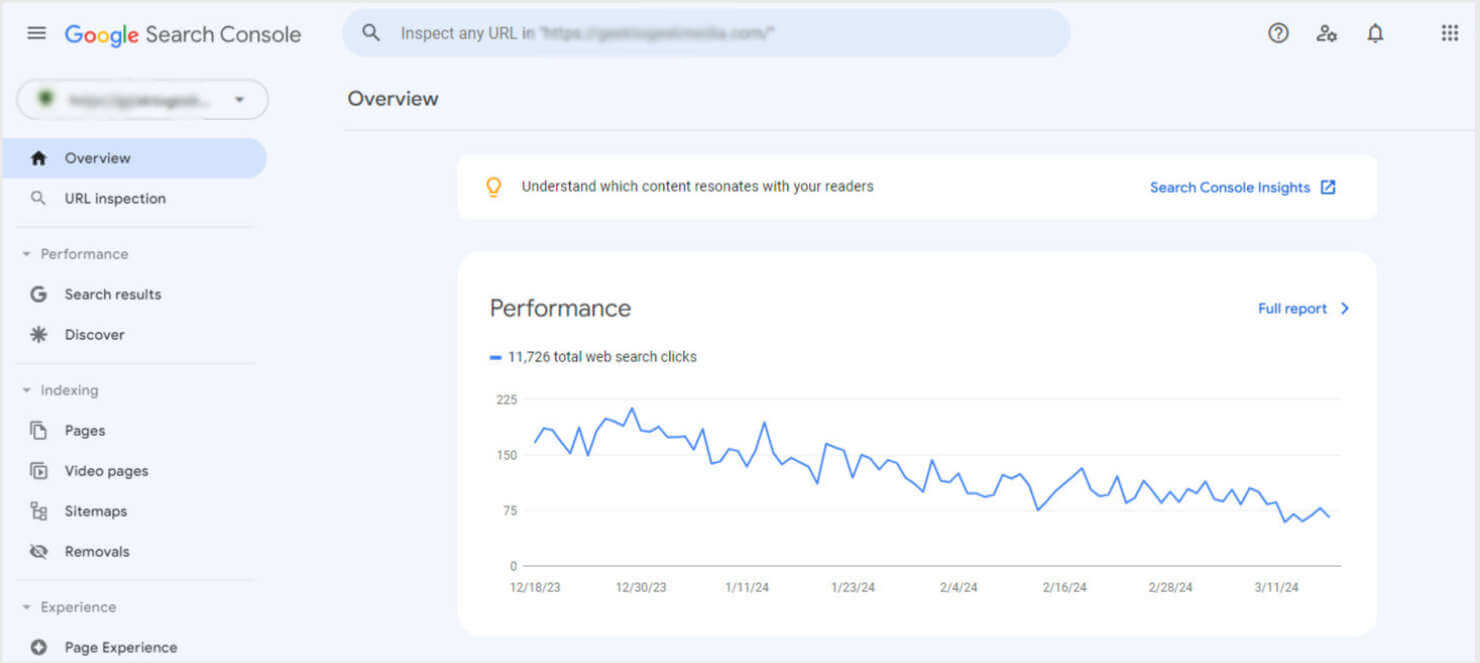Open the navigation hamburger menu

pyautogui.click(x=36, y=32)
